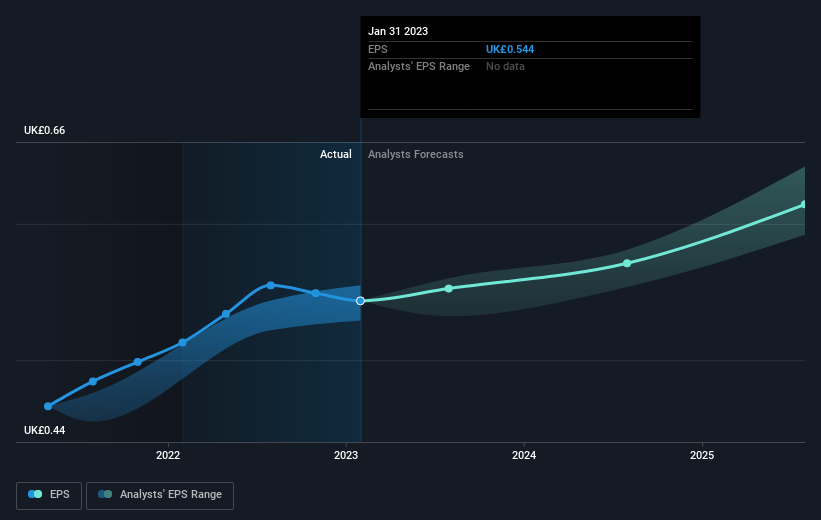Select the forecast data point in mid-2023
821x520 pixels.
click(x=449, y=289)
